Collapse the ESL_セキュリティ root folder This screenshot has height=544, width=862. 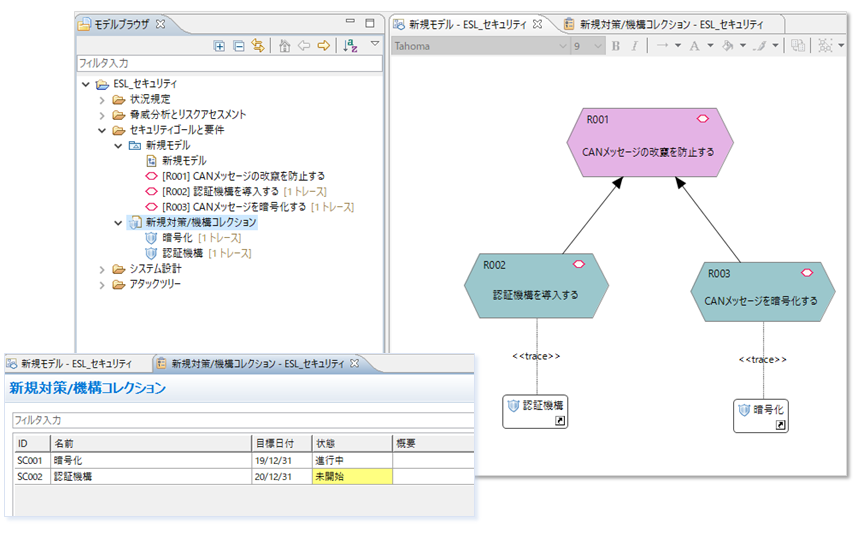[86, 84]
